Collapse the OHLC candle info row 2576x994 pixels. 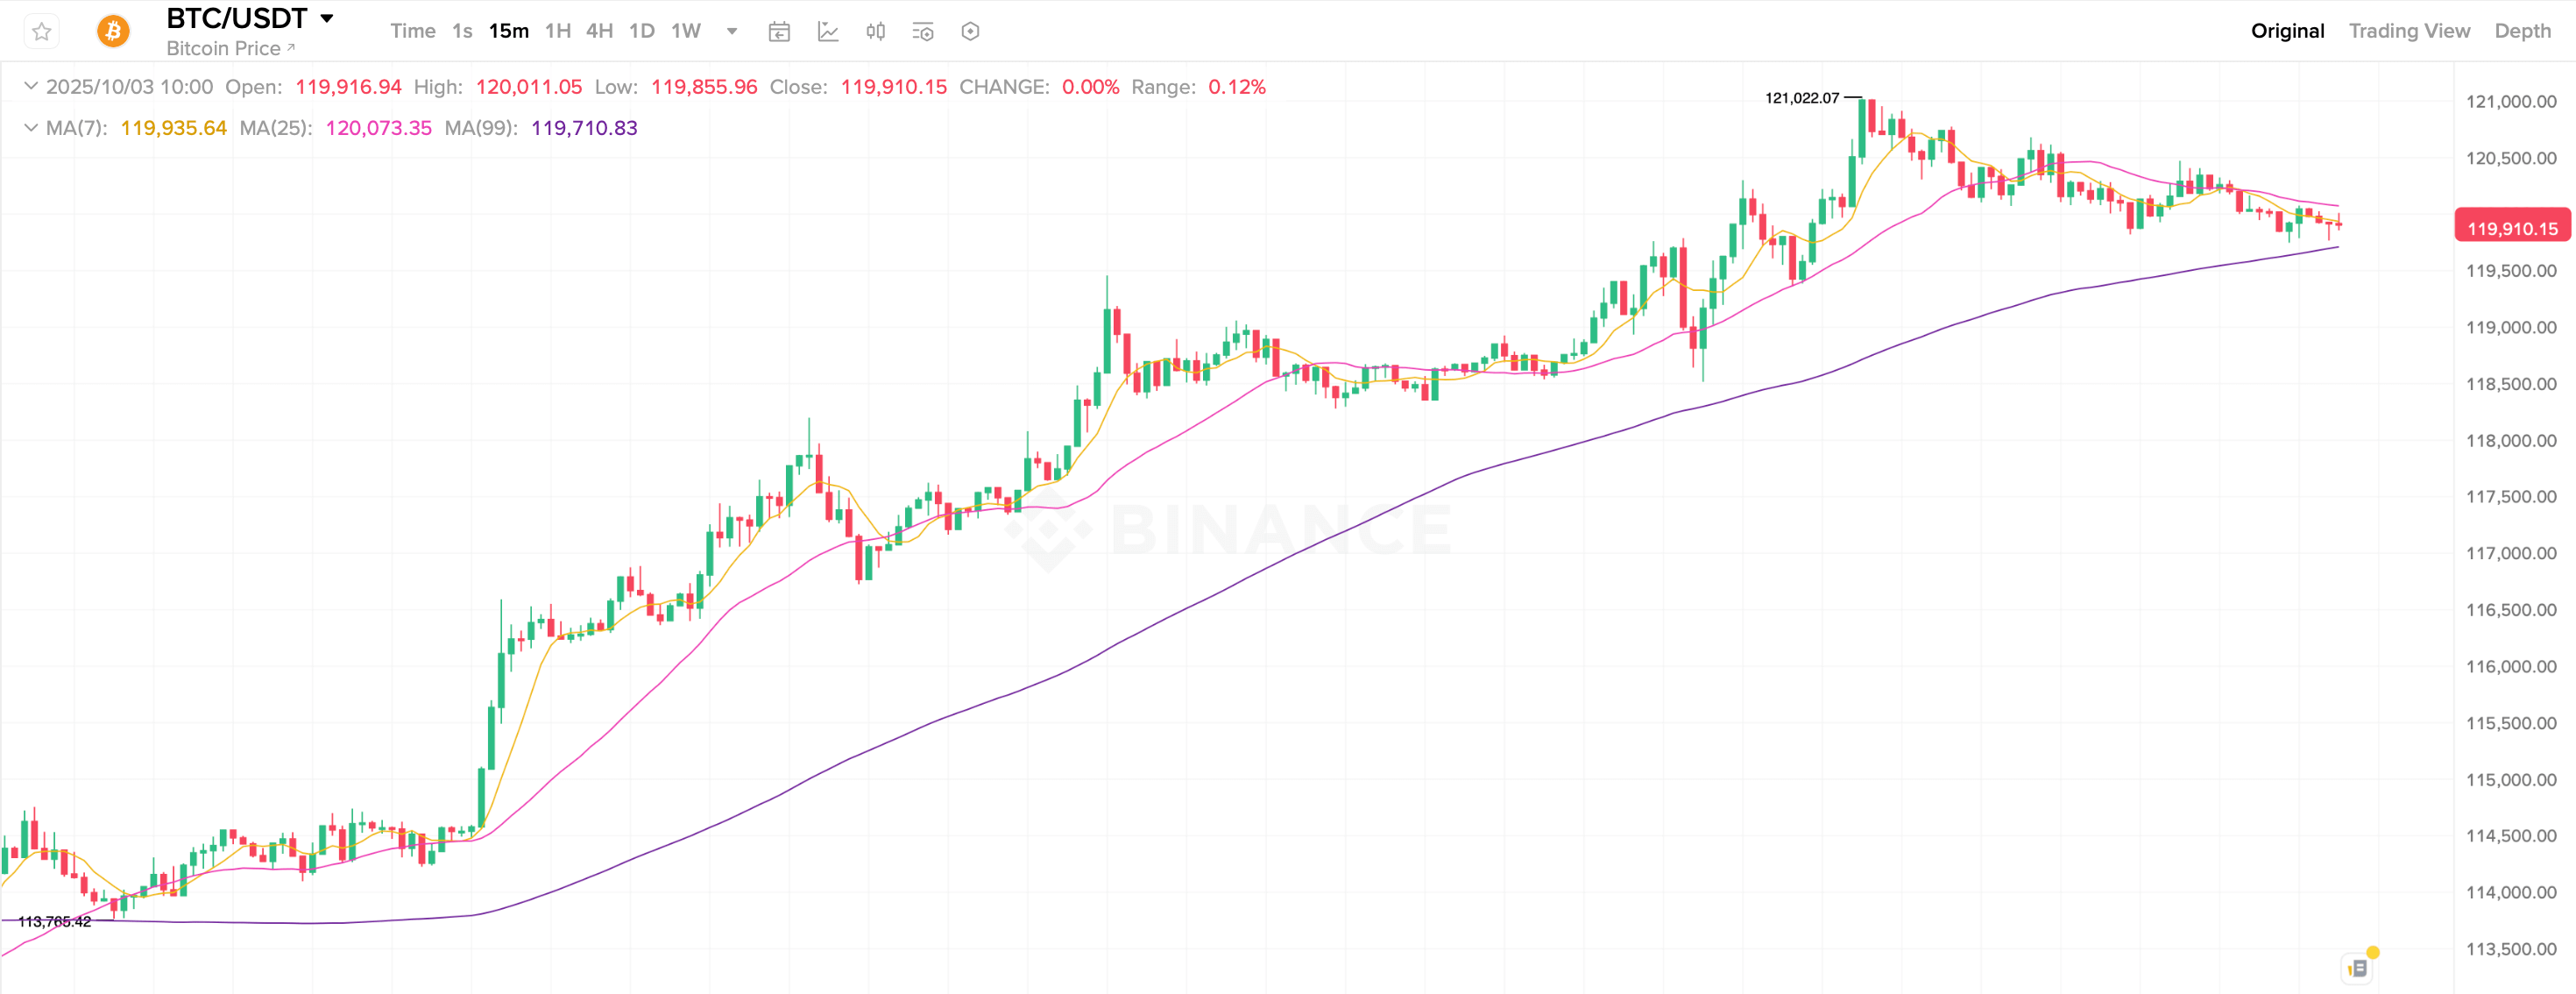pyautogui.click(x=31, y=87)
